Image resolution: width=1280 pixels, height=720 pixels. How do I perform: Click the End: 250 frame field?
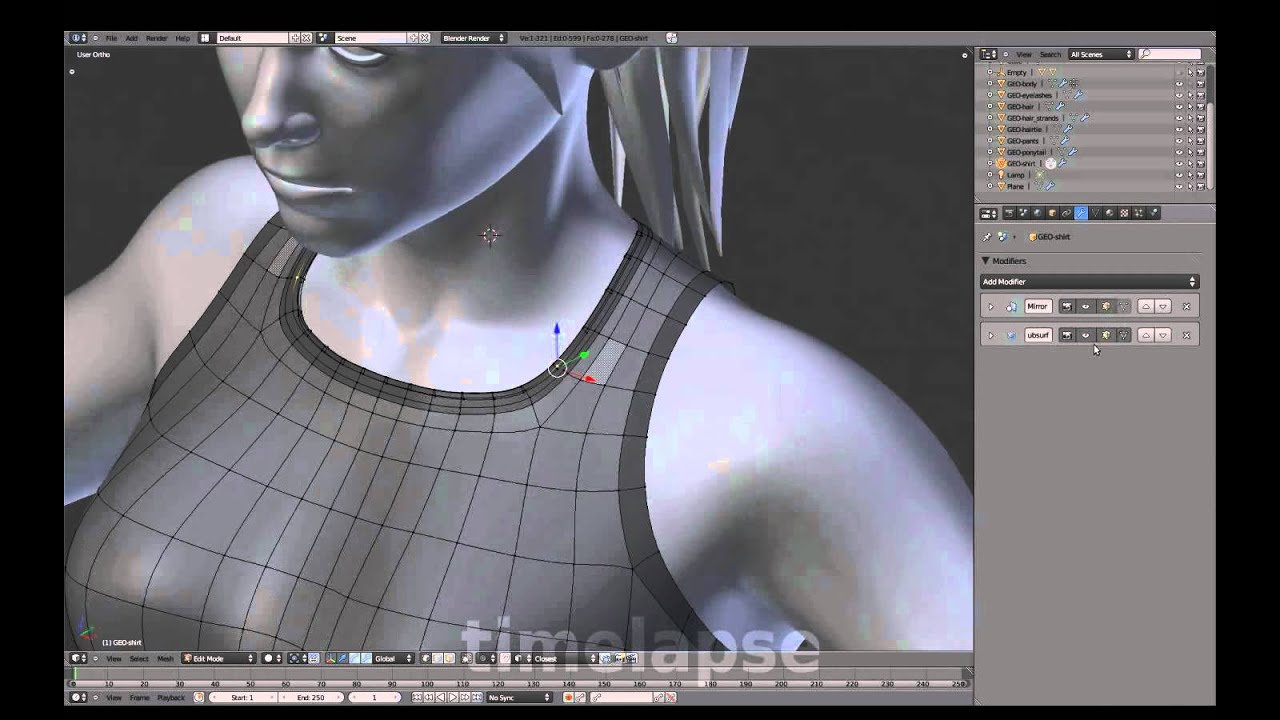[310, 697]
